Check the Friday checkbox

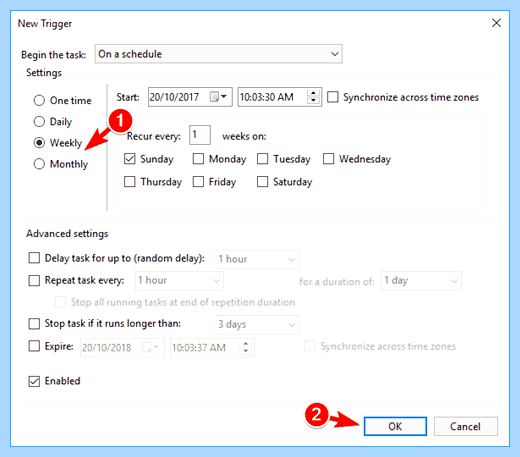(198, 182)
